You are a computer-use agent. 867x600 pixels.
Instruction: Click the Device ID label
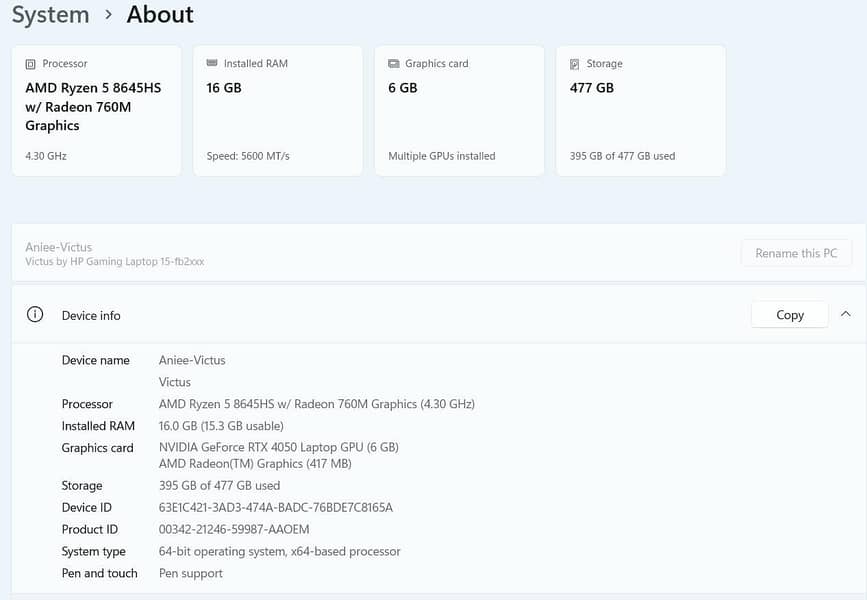pos(87,508)
